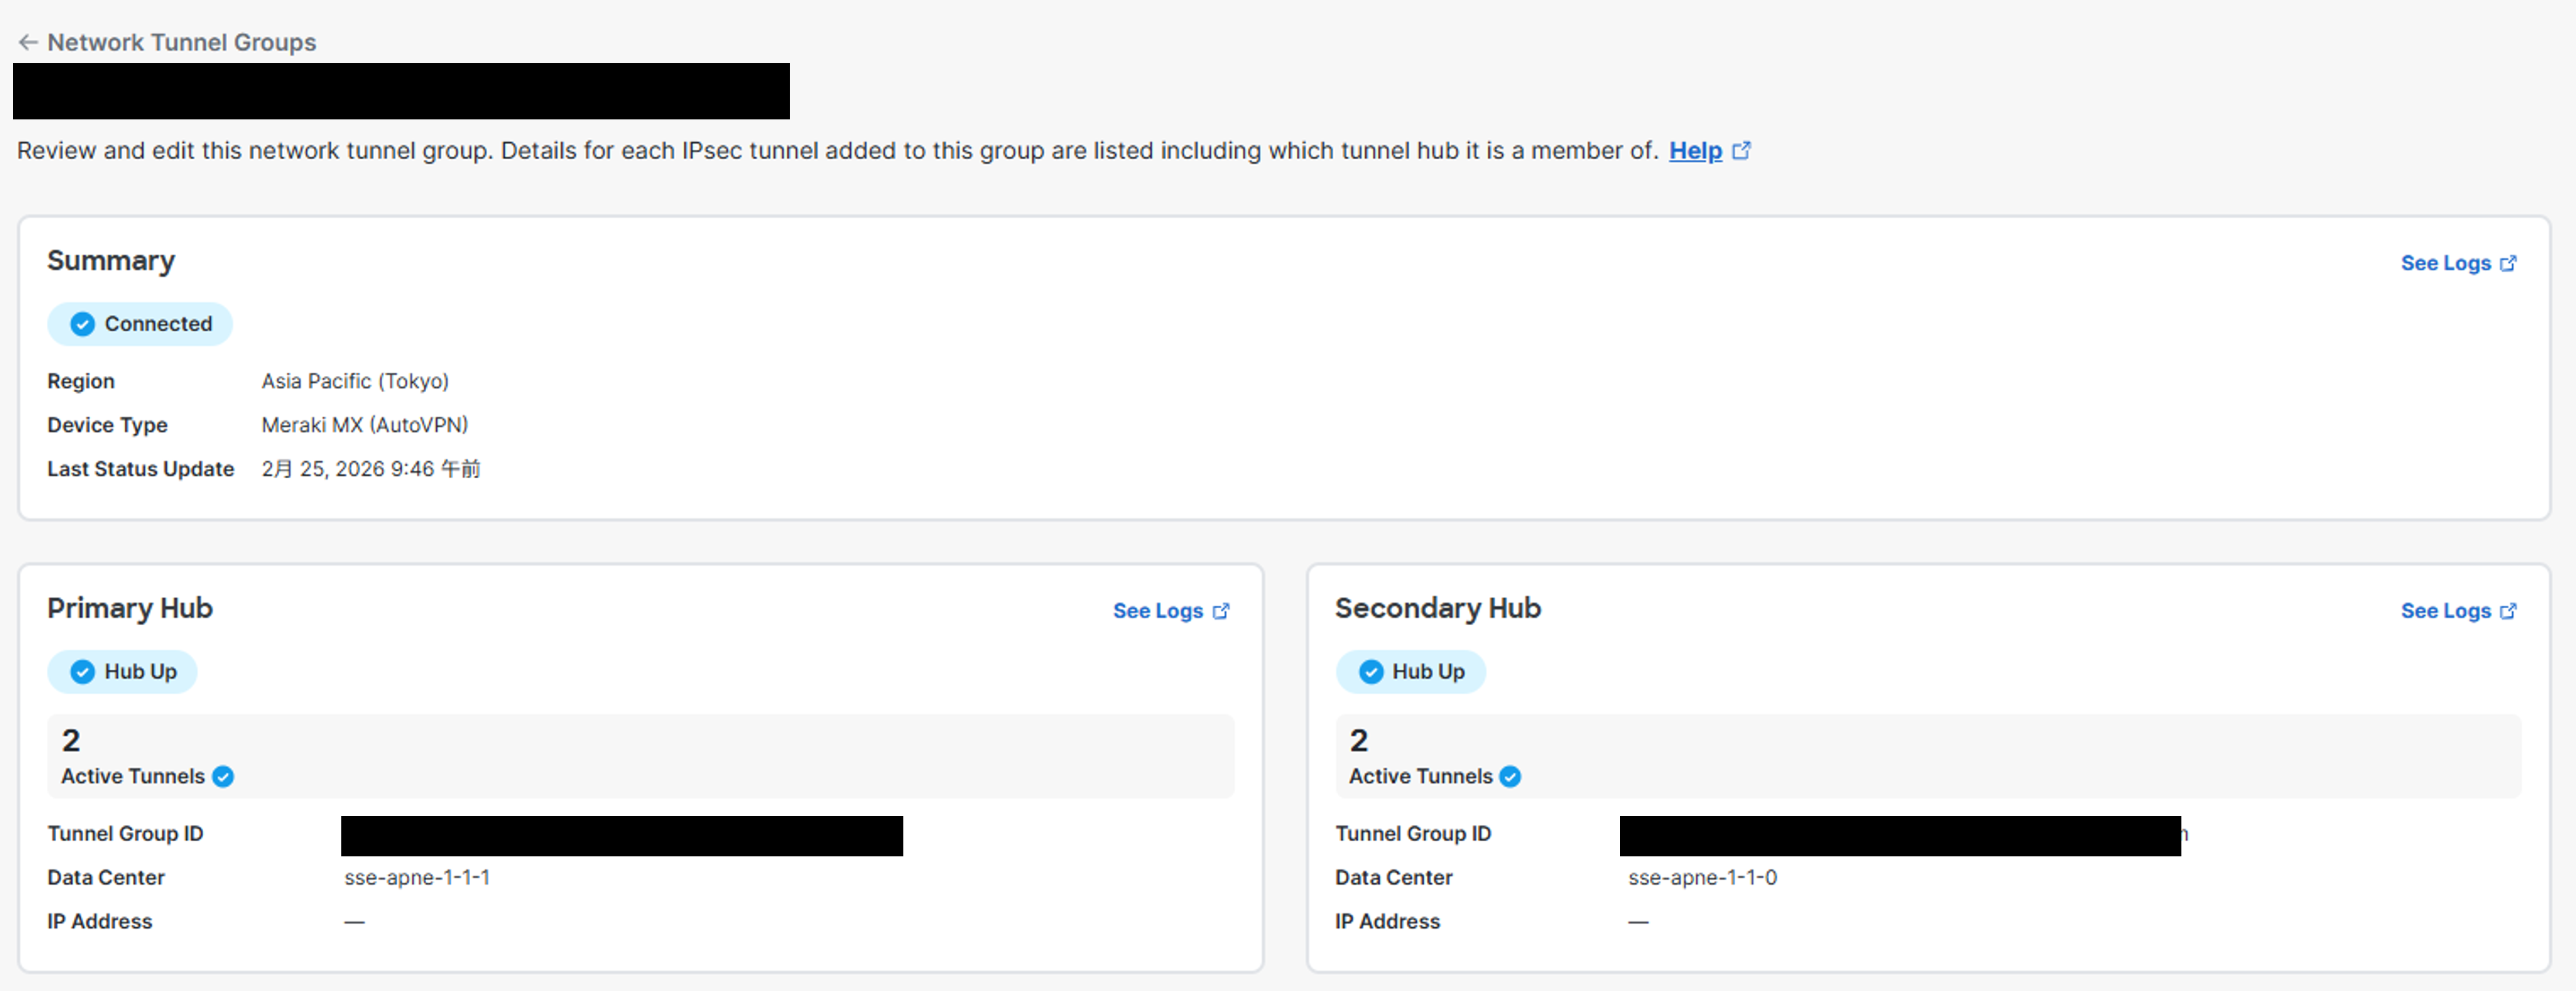The width and height of the screenshot is (2576, 991).
Task: Open See Logs for the Secondary Hub
Action: click(2445, 611)
